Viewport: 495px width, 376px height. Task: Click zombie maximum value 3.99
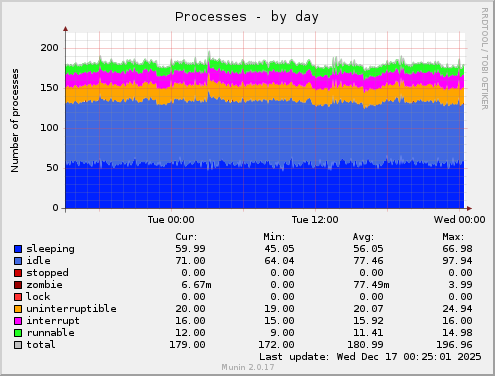[460, 285]
